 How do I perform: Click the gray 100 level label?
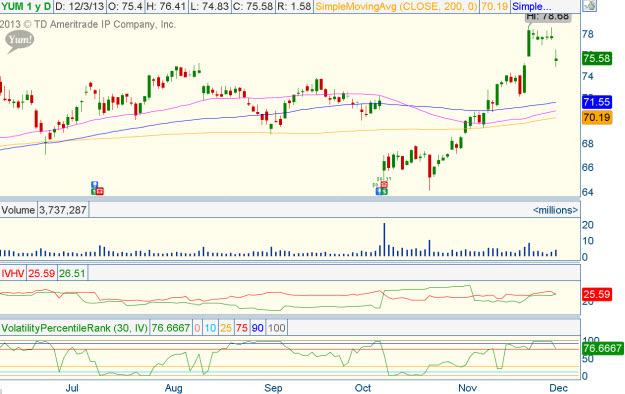[x=277, y=328]
